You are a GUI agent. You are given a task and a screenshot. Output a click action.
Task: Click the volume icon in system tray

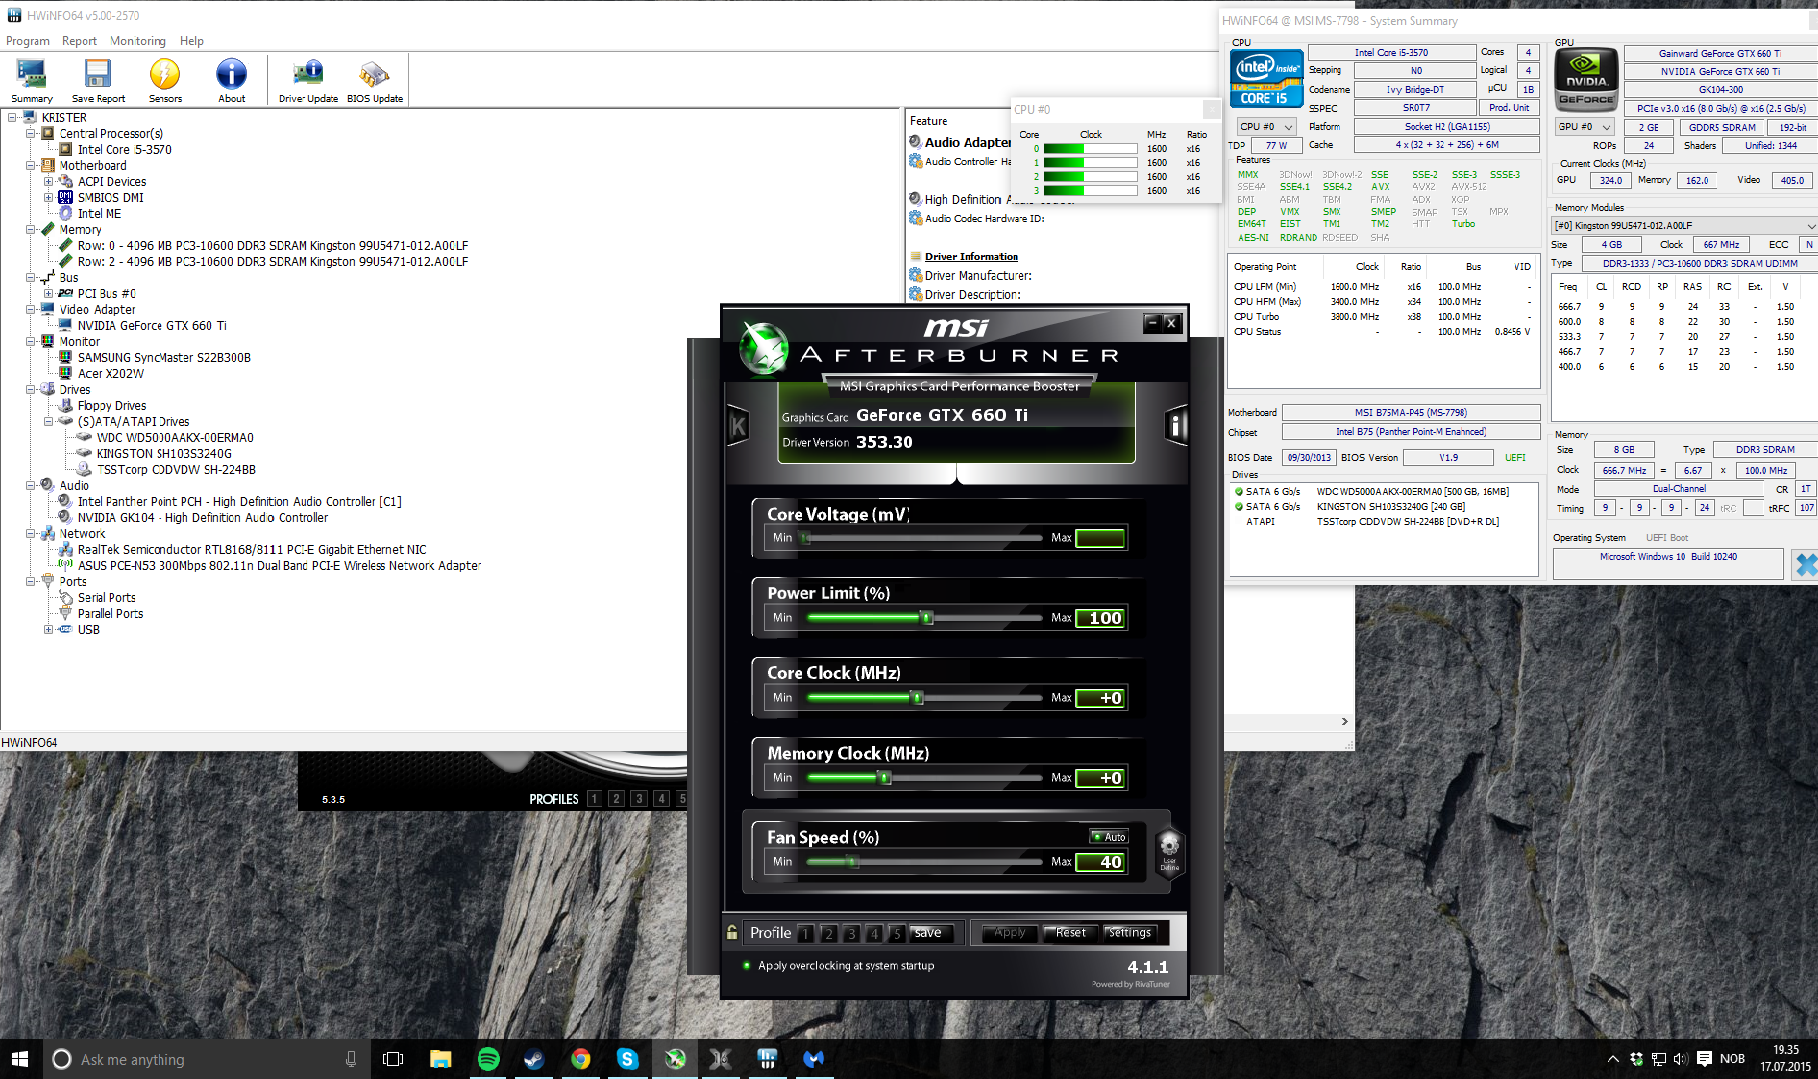[1680, 1059]
